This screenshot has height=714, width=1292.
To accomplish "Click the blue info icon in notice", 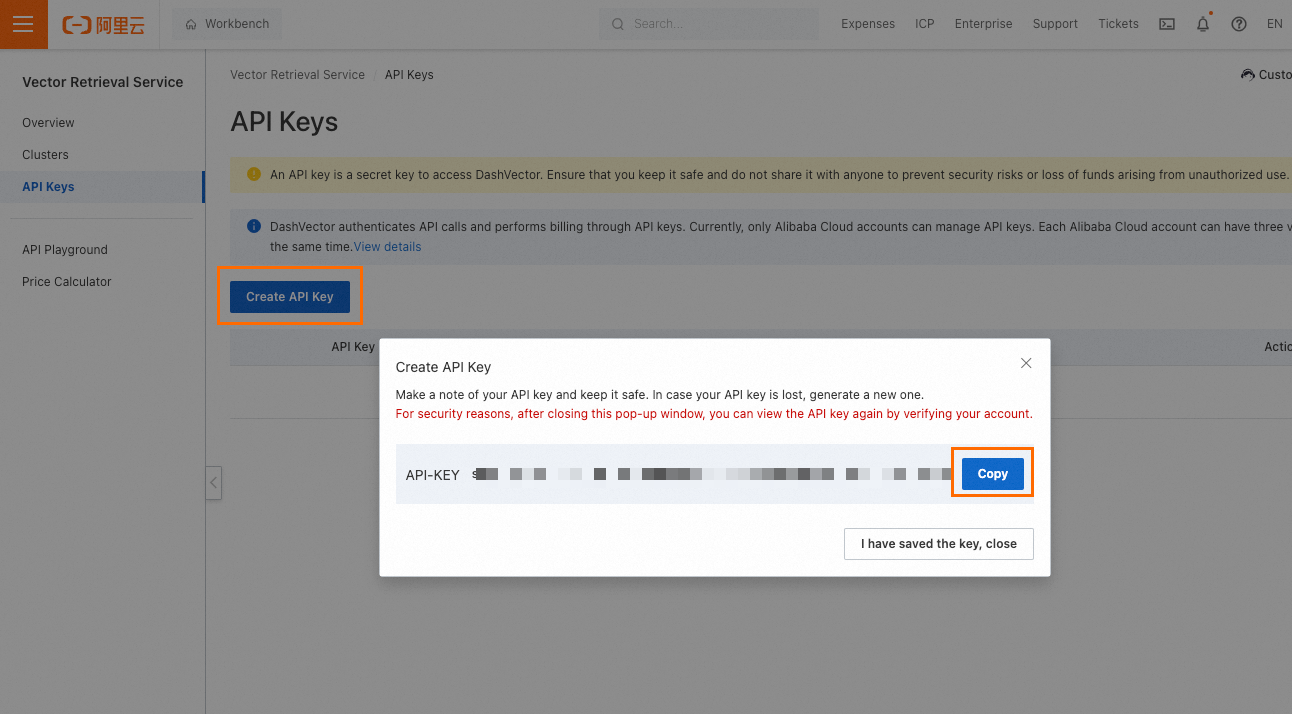I will pyautogui.click(x=254, y=227).
